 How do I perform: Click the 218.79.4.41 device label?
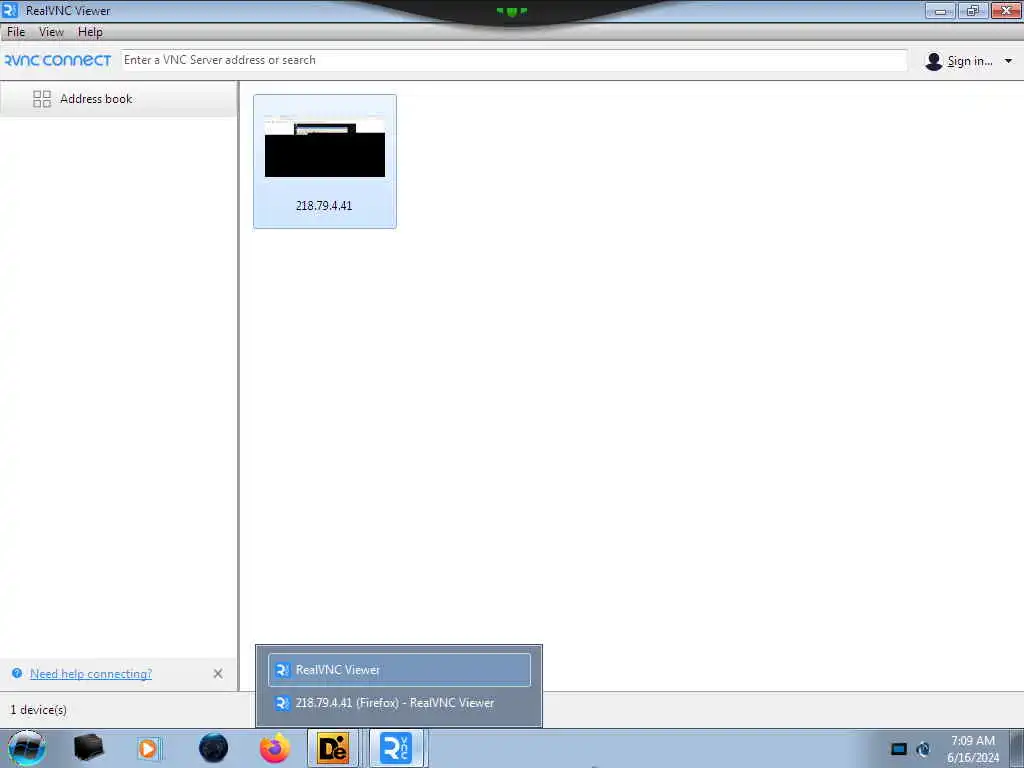[x=324, y=206]
